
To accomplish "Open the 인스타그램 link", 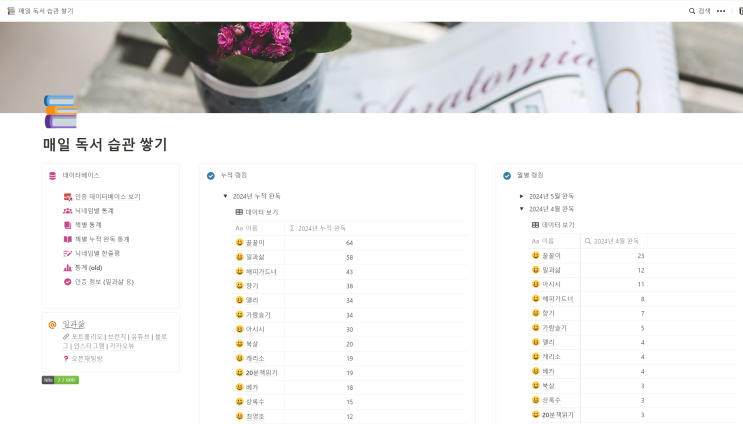I will pos(89,346).
